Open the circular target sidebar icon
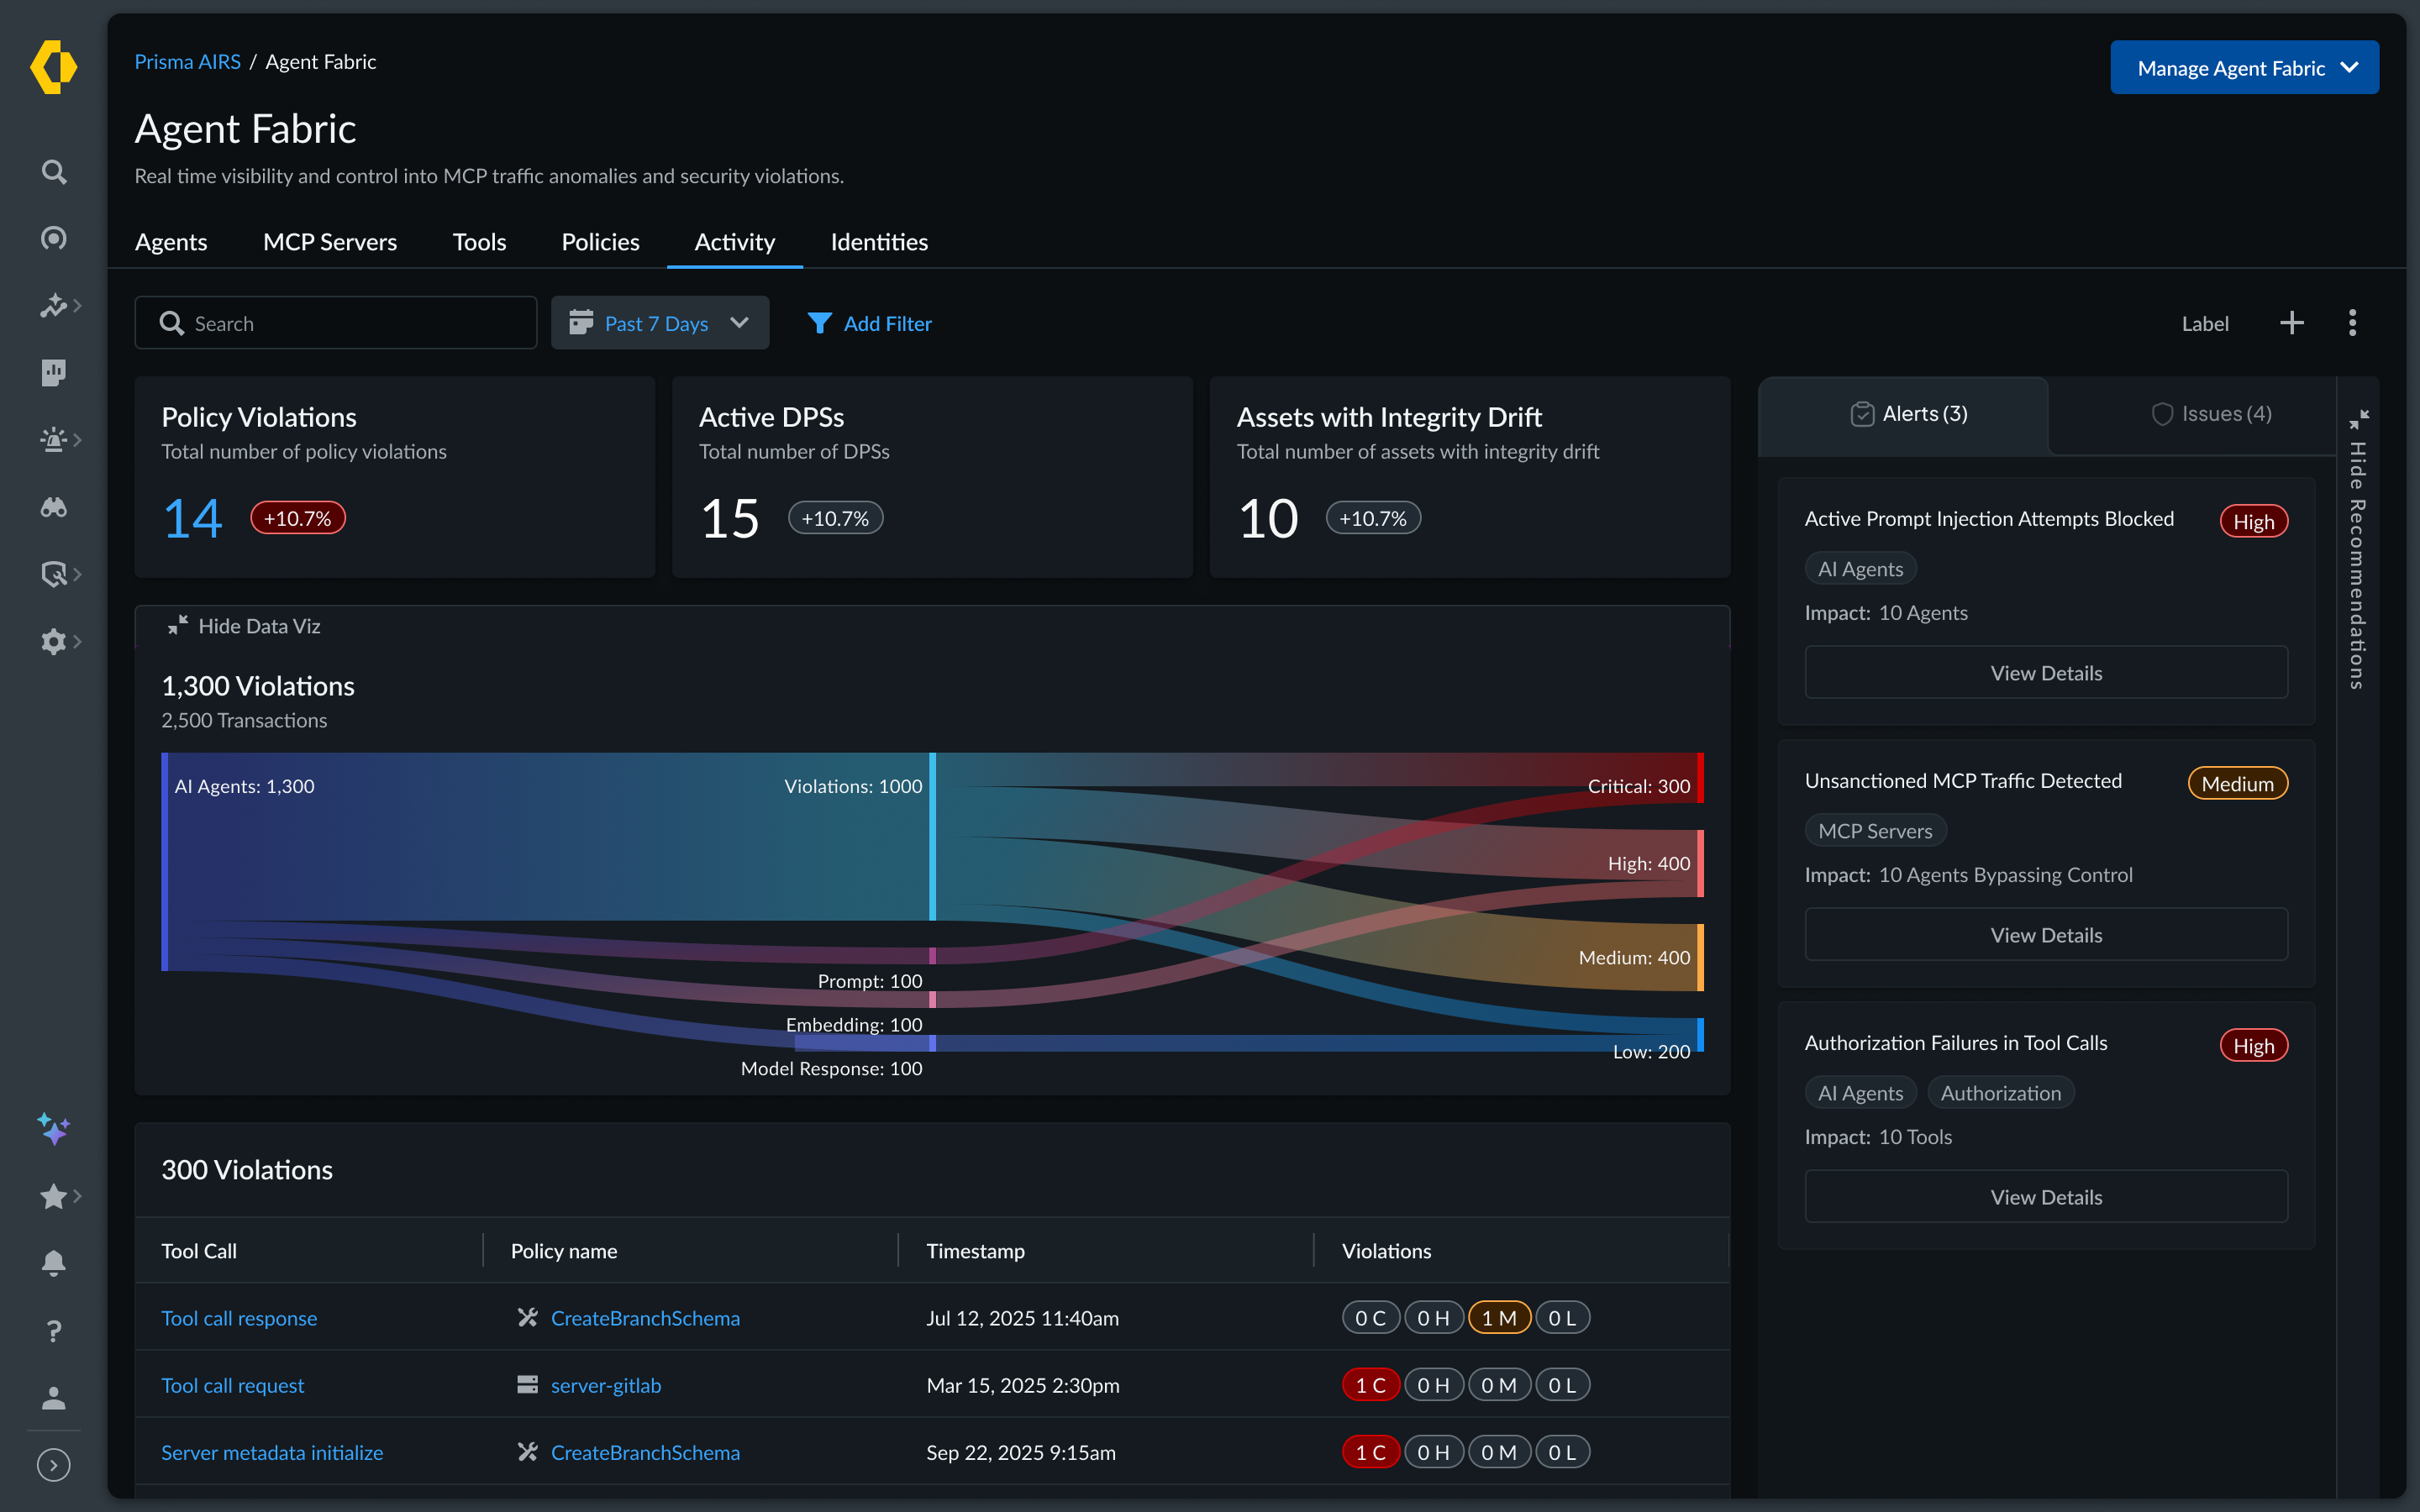Screen dimensions: 2420x1512 [x=54, y=238]
